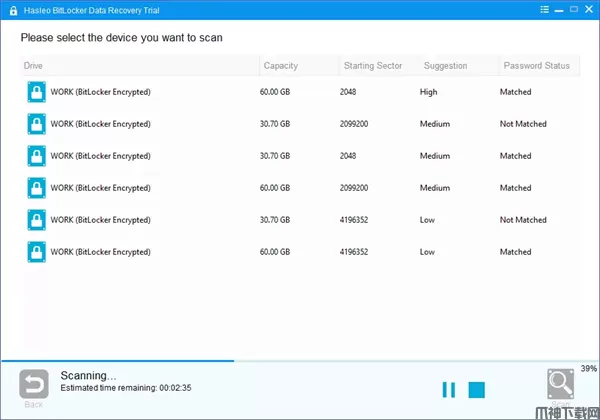Click lock icon of 30.70 GB drive at sector 4196352

(x=36, y=220)
